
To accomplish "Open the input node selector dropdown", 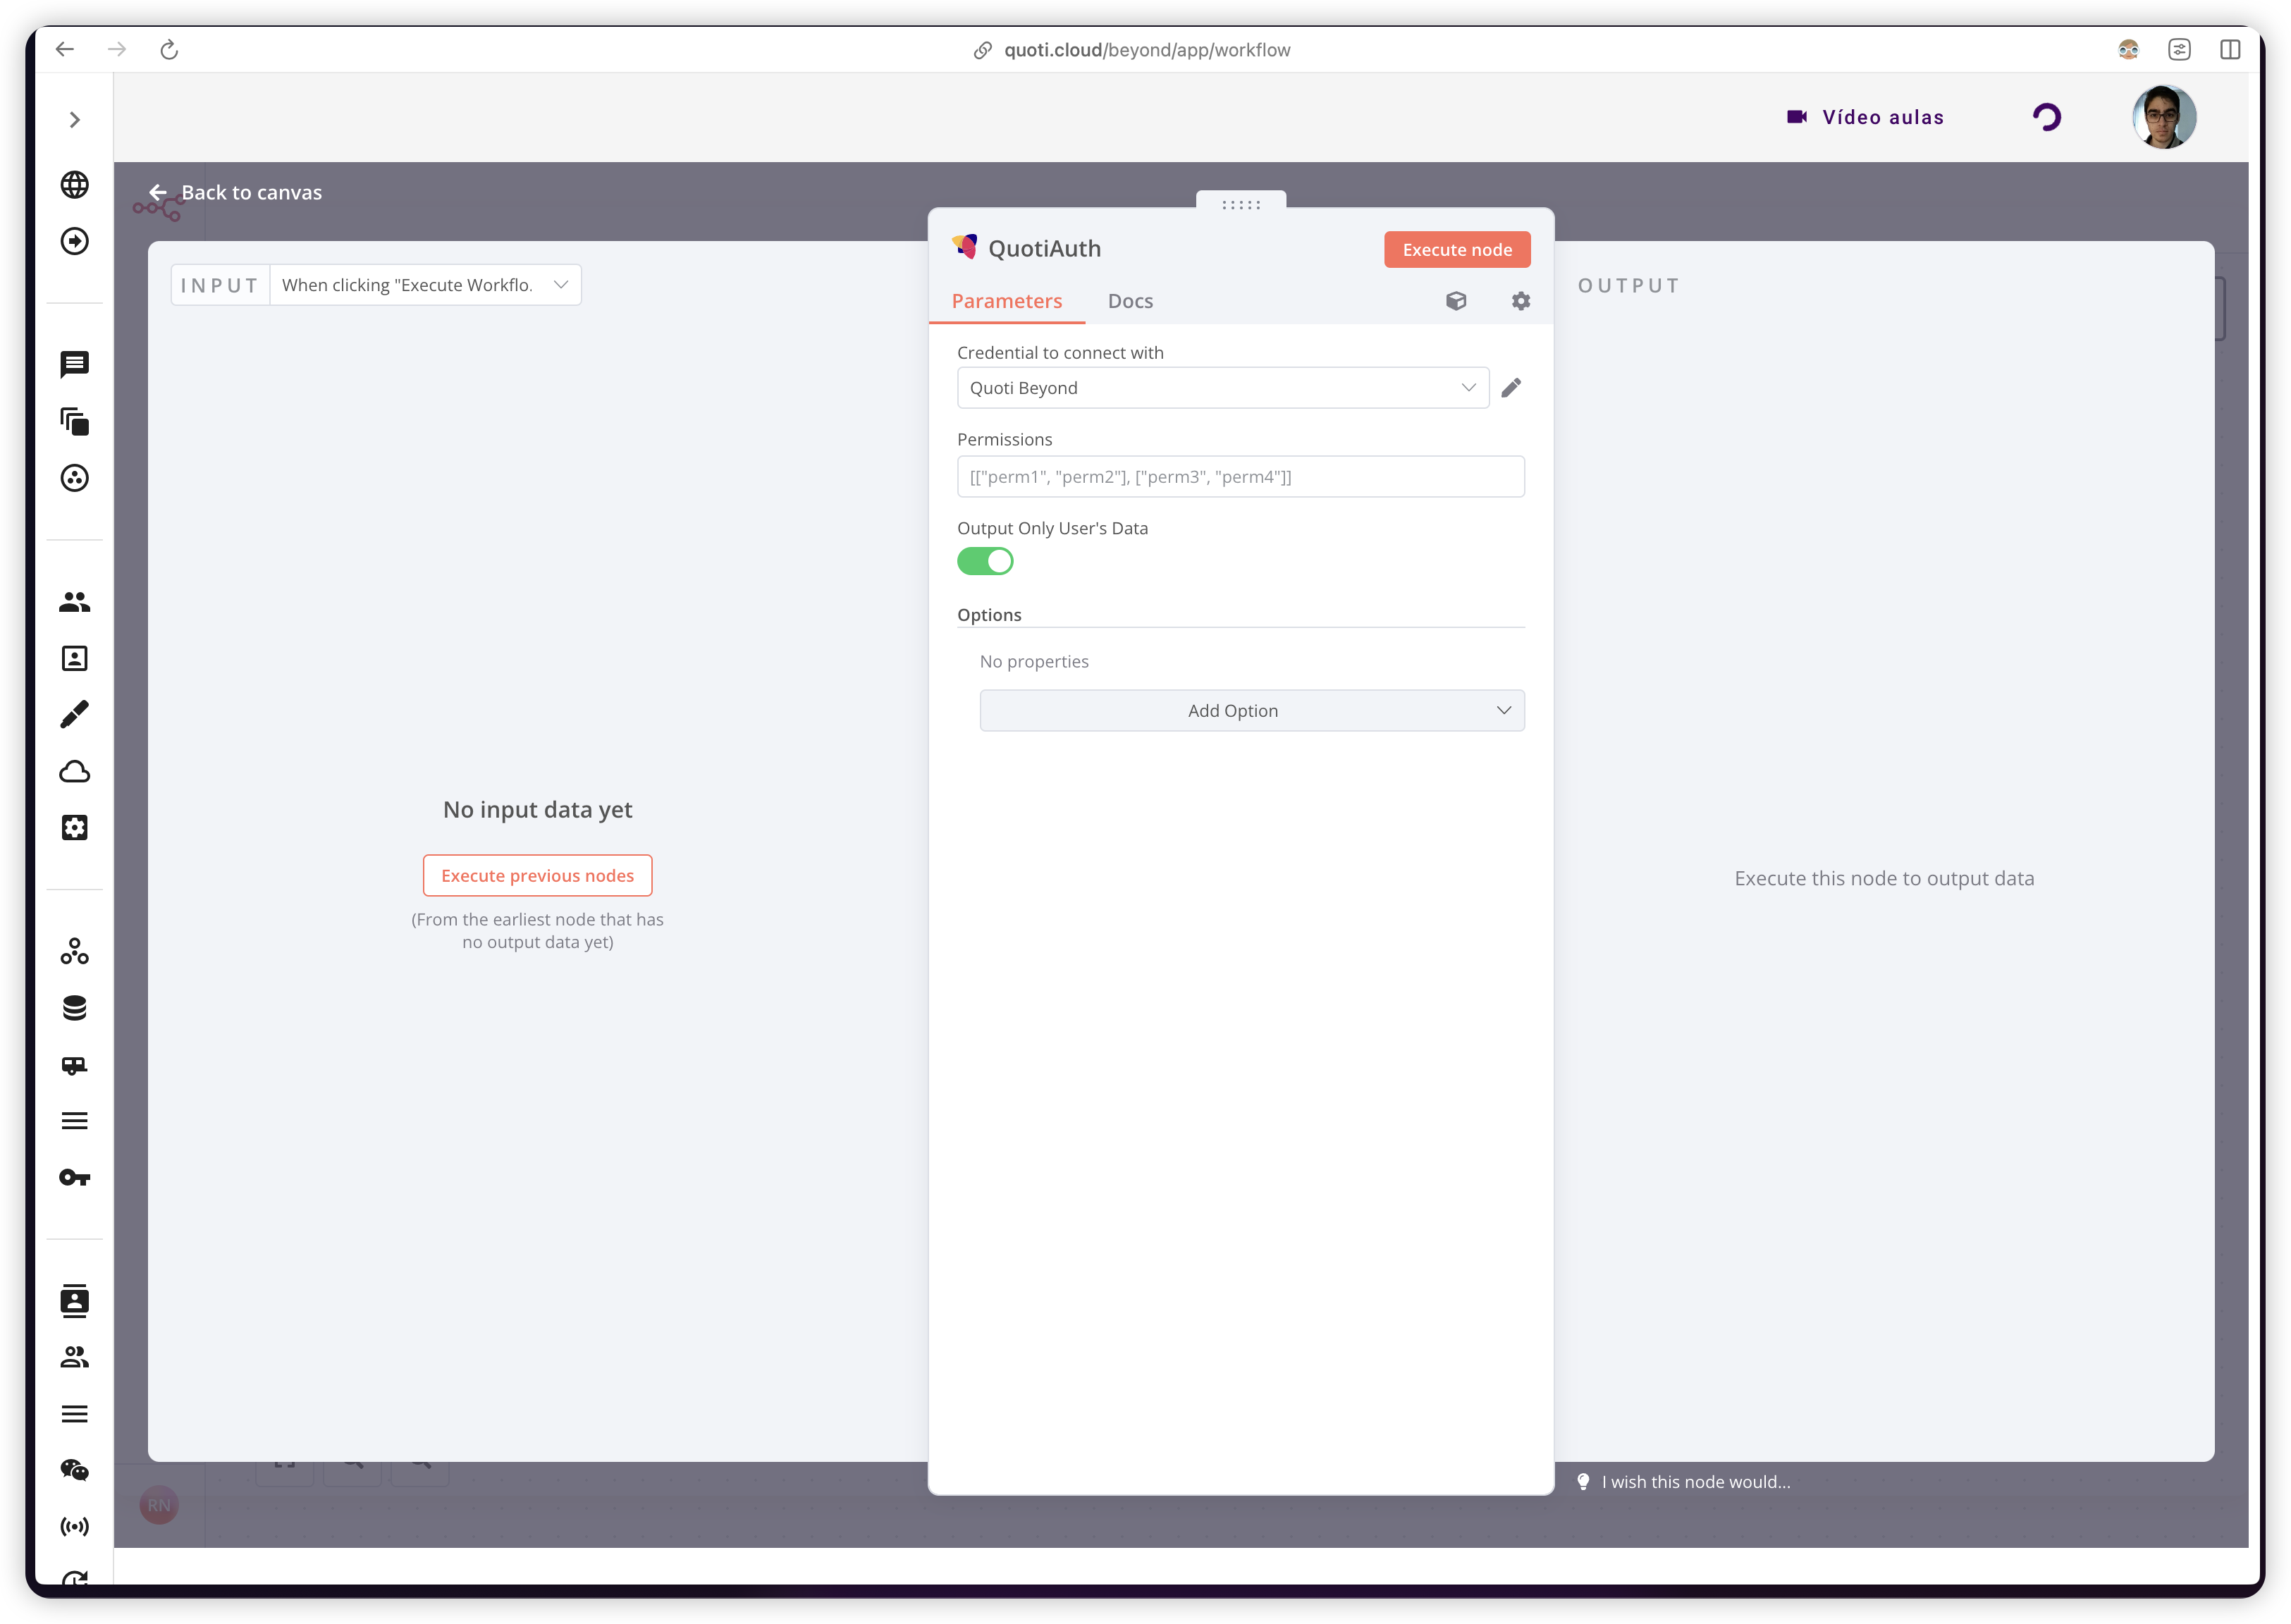I will point(425,285).
